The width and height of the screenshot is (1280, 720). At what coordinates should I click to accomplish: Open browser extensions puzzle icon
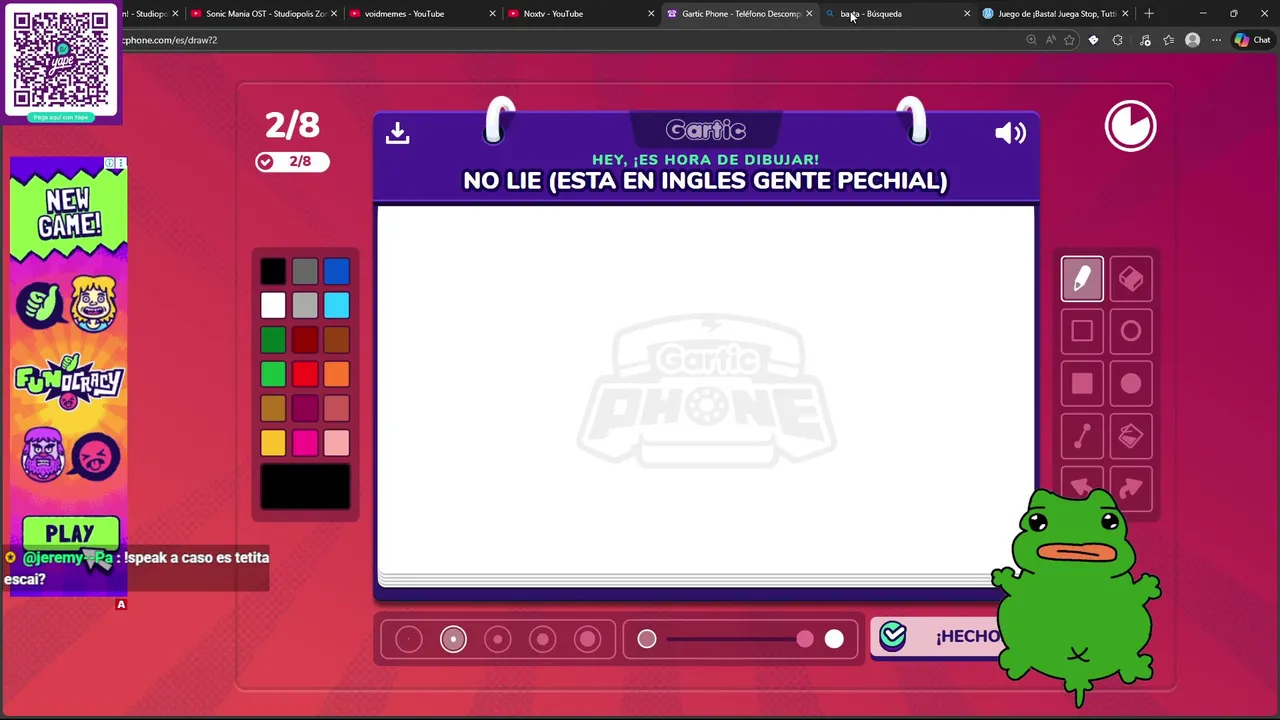tap(1117, 40)
